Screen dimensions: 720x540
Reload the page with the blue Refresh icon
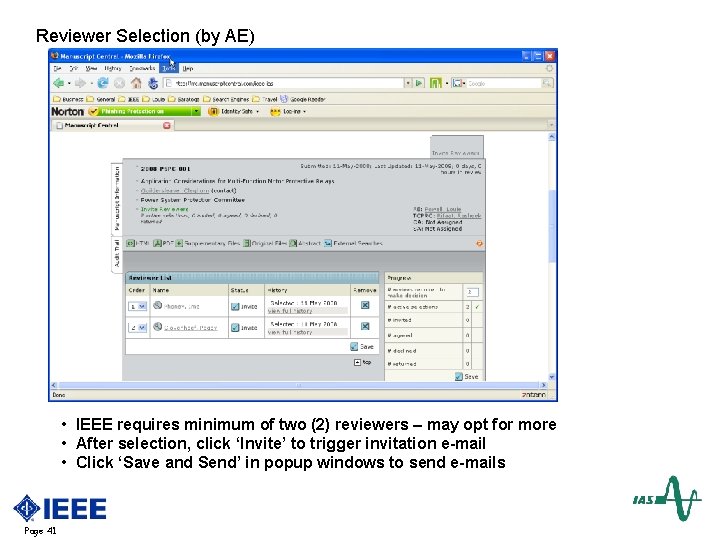pos(103,83)
